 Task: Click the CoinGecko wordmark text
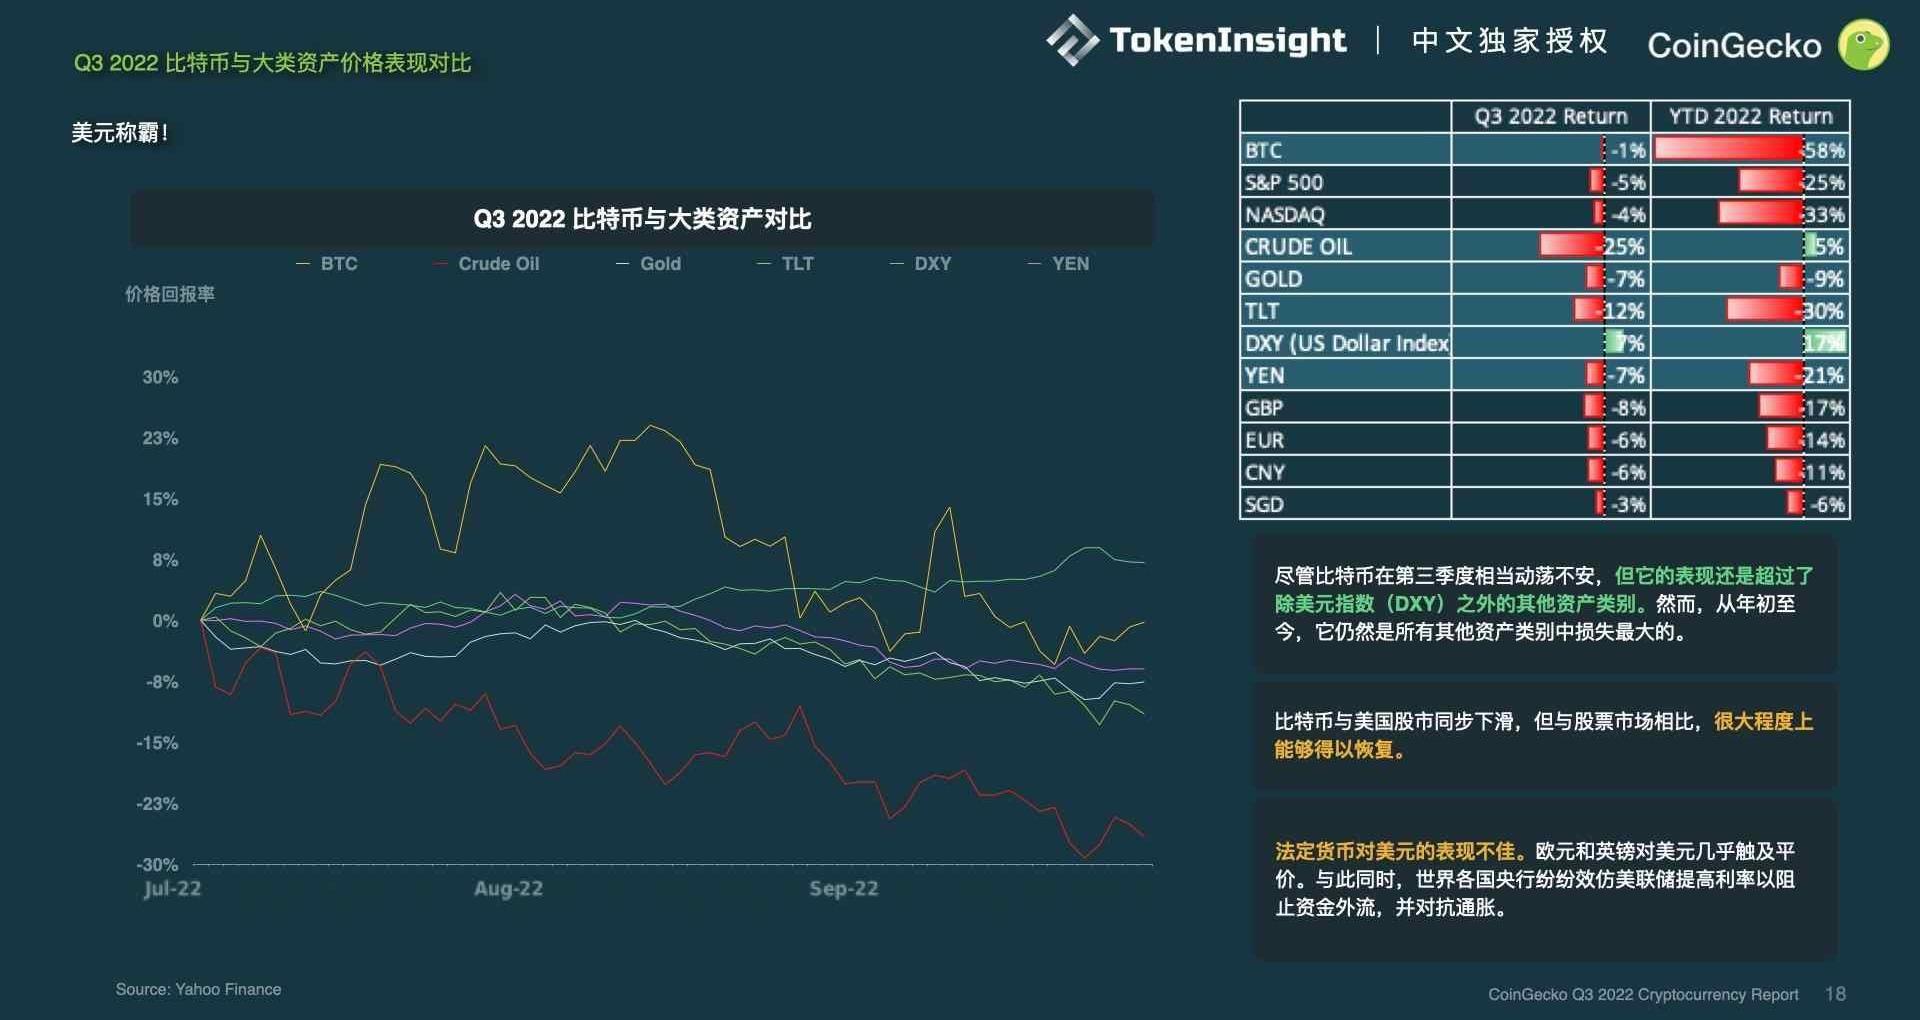1734,46
